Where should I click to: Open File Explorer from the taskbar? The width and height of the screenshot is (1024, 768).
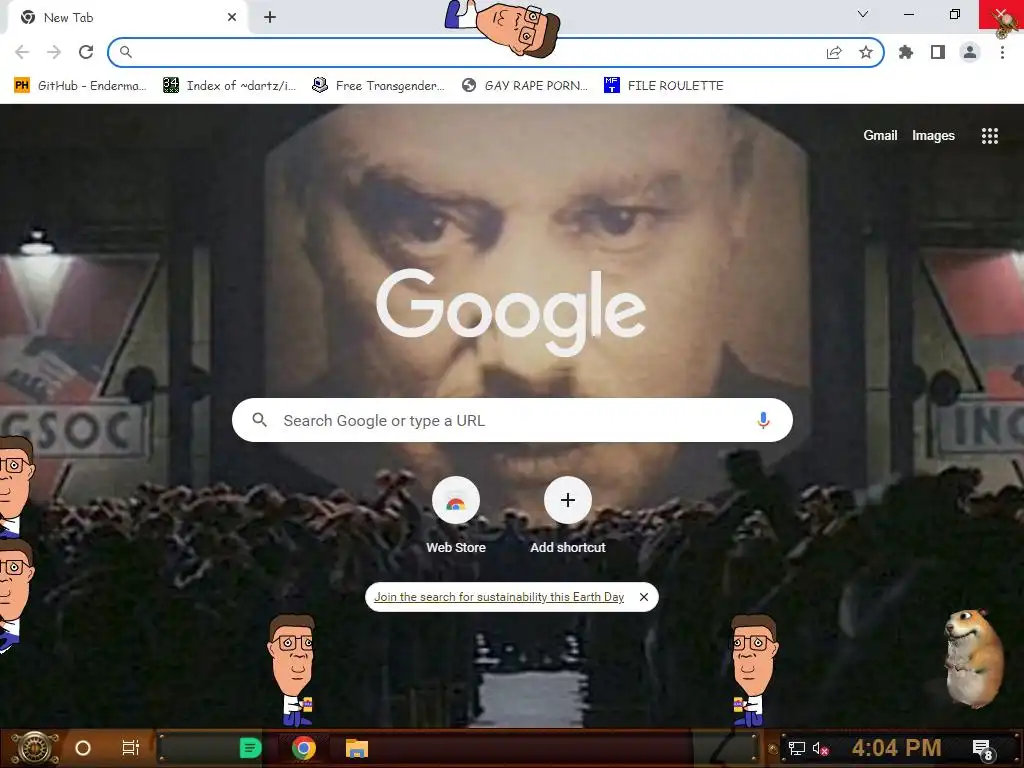pyautogui.click(x=357, y=748)
